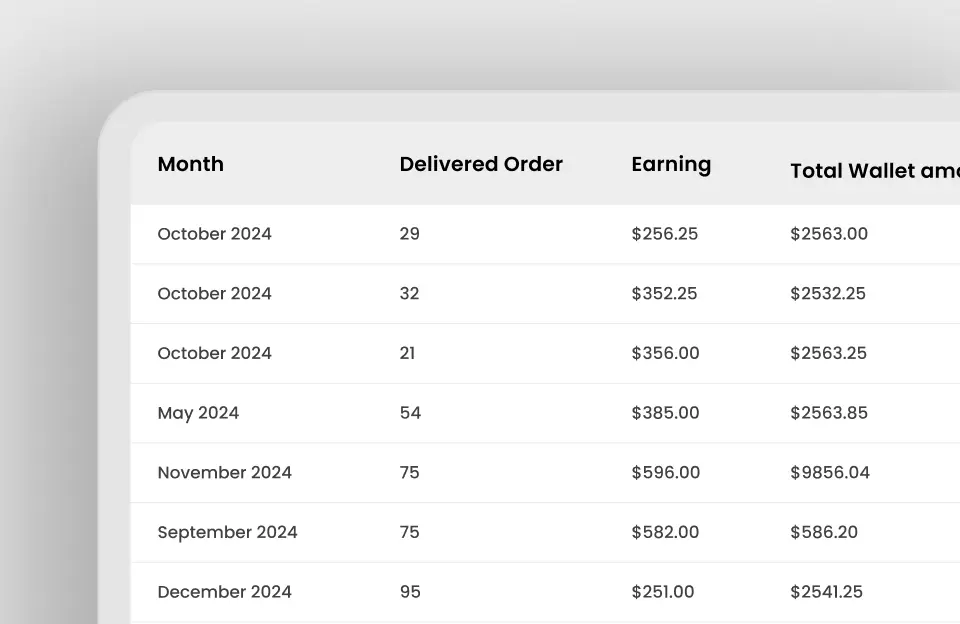Screen dimensions: 960x624
Task: Select the October 2024 cell with 21 orders
Action: (x=214, y=353)
